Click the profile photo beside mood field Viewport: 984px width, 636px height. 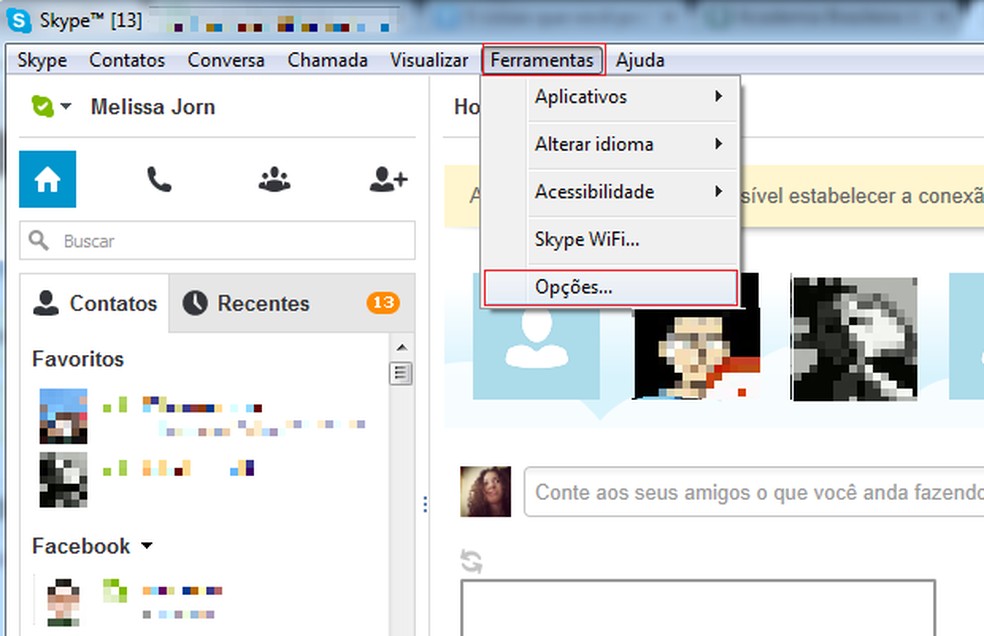pos(486,492)
